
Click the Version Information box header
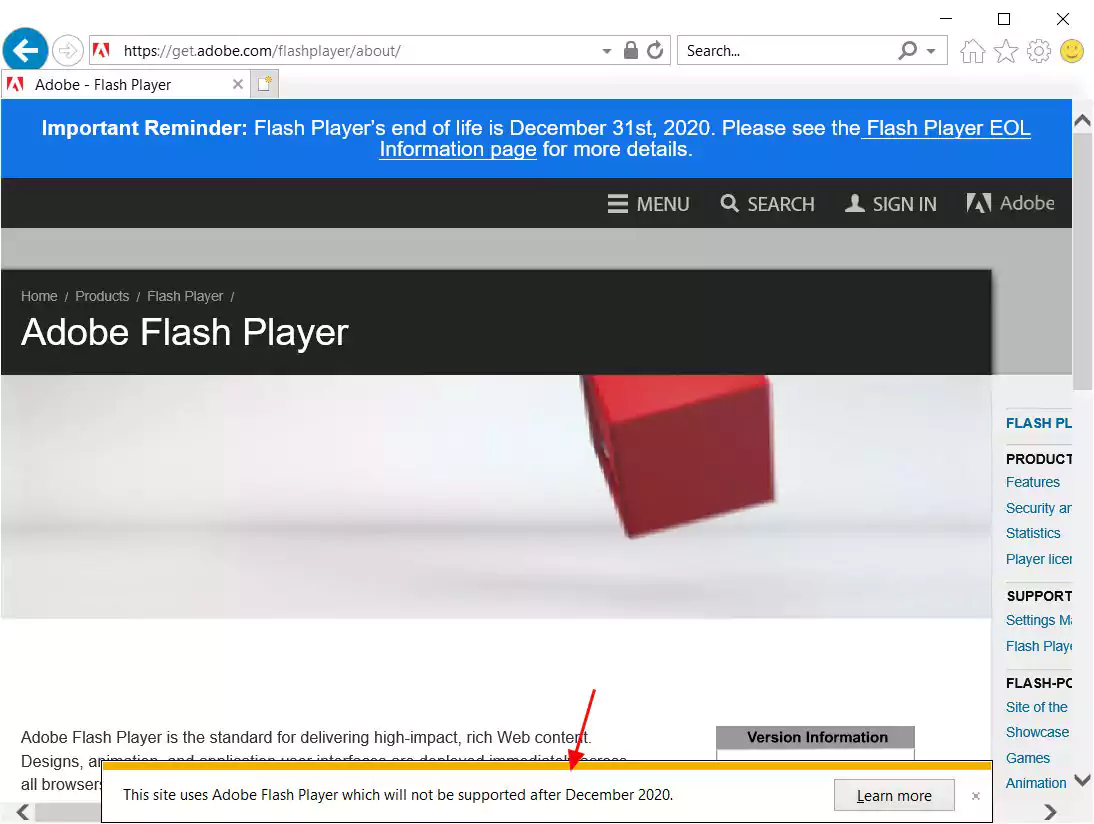[816, 737]
